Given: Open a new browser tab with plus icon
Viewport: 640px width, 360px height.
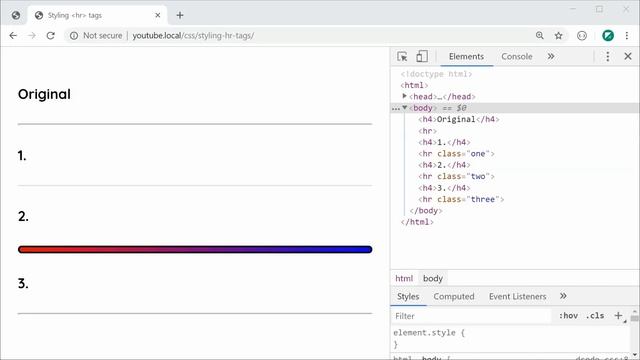Looking at the screenshot, I should click(x=180, y=16).
